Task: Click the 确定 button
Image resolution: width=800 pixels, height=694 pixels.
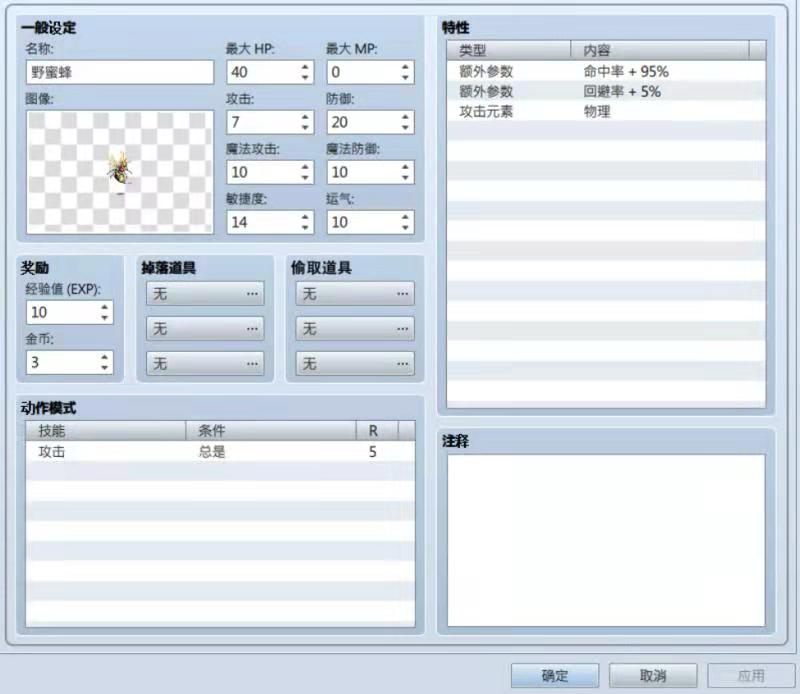Action: 555,676
